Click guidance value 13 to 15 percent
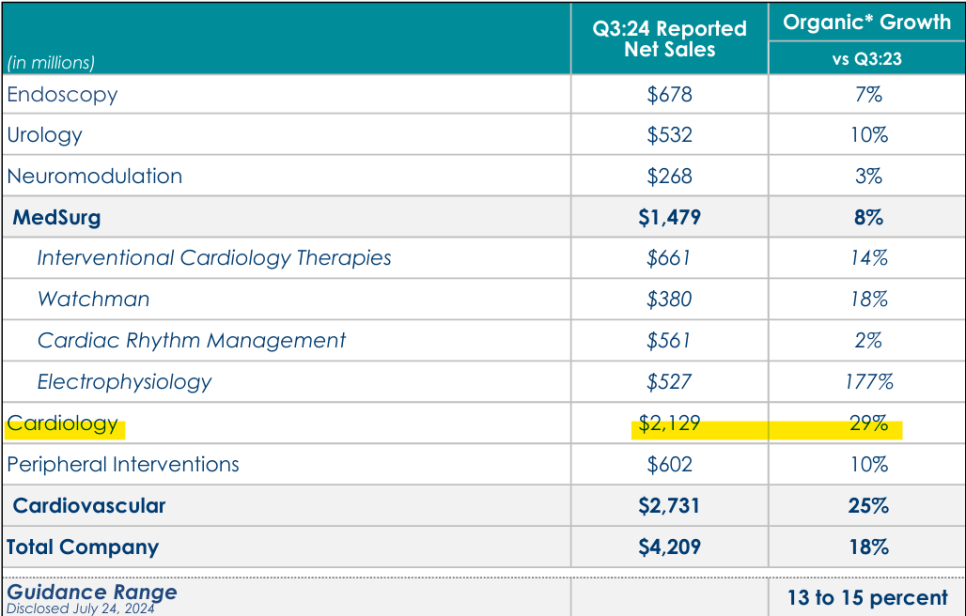This screenshot has width=966, height=616. click(x=867, y=598)
